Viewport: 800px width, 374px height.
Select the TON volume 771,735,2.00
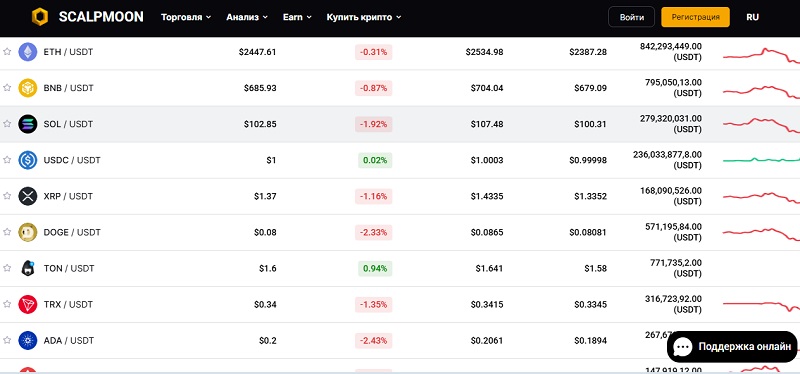pos(676,263)
